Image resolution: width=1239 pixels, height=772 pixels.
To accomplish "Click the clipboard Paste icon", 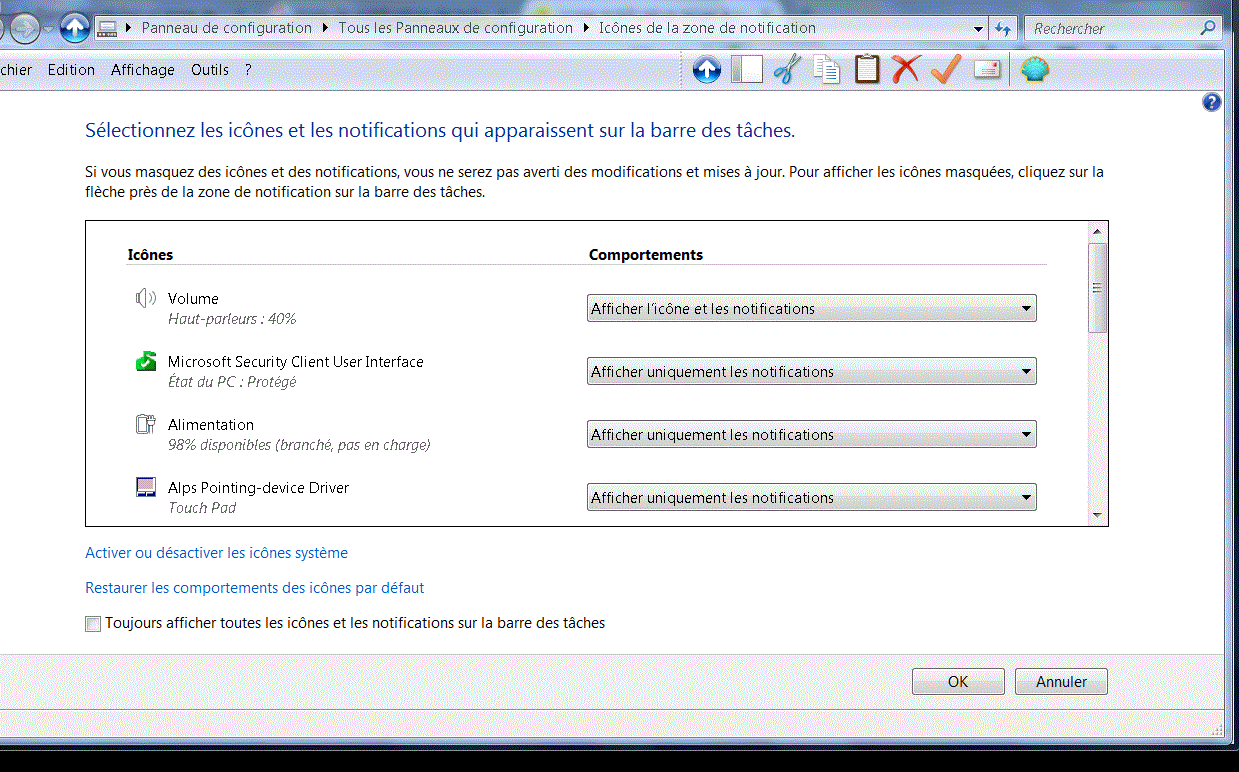I will coord(867,70).
